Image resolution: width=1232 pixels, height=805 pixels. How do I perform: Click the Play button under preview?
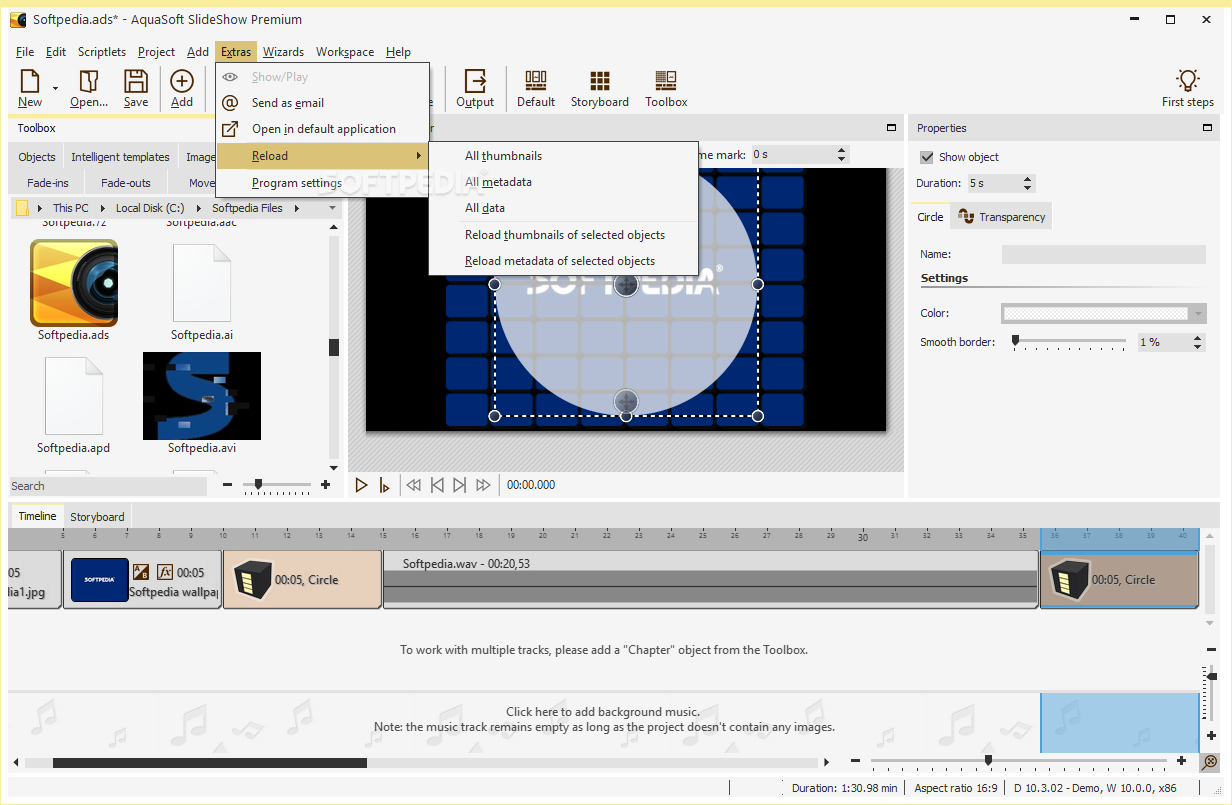point(362,485)
